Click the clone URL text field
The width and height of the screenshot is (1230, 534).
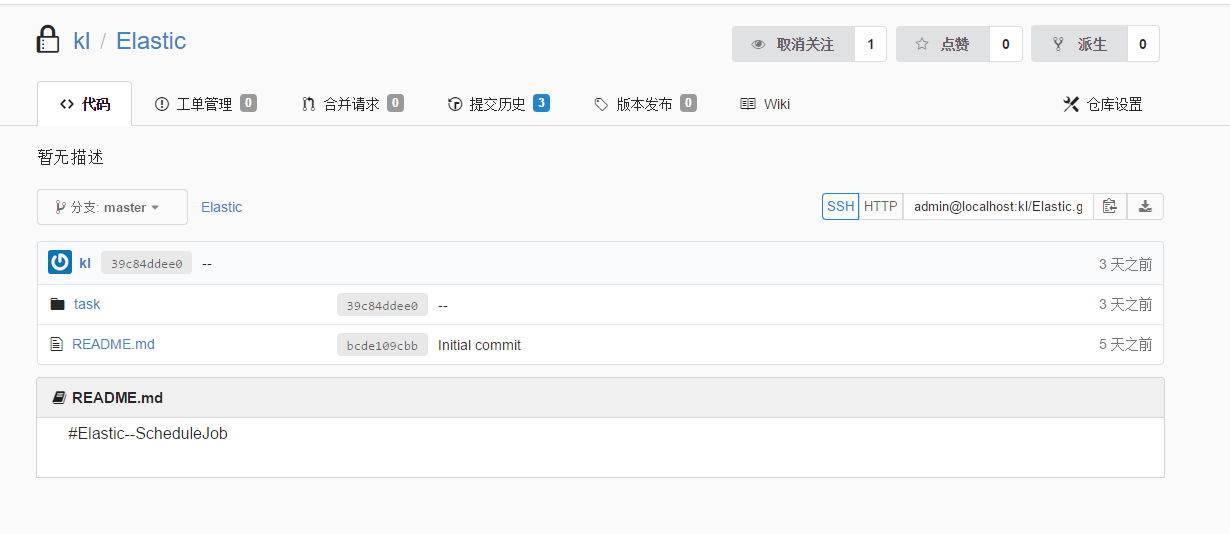pyautogui.click(x=997, y=207)
